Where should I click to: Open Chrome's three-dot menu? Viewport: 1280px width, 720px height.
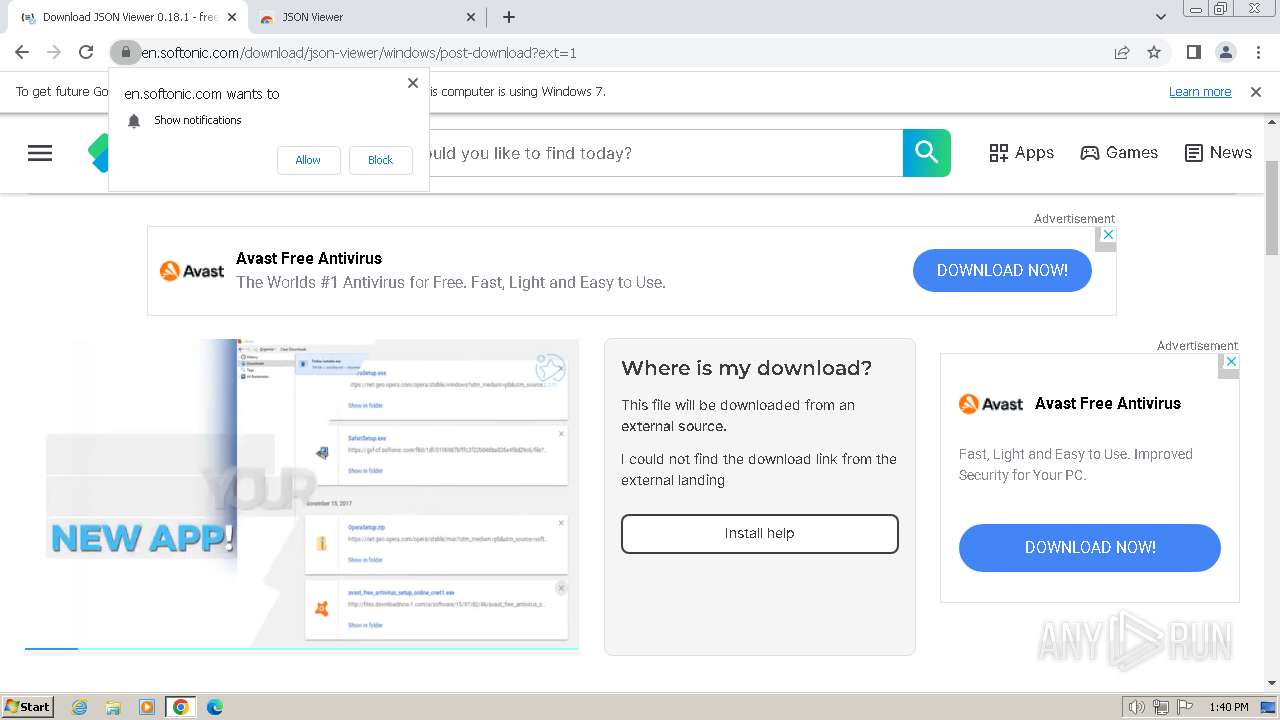[x=1257, y=52]
